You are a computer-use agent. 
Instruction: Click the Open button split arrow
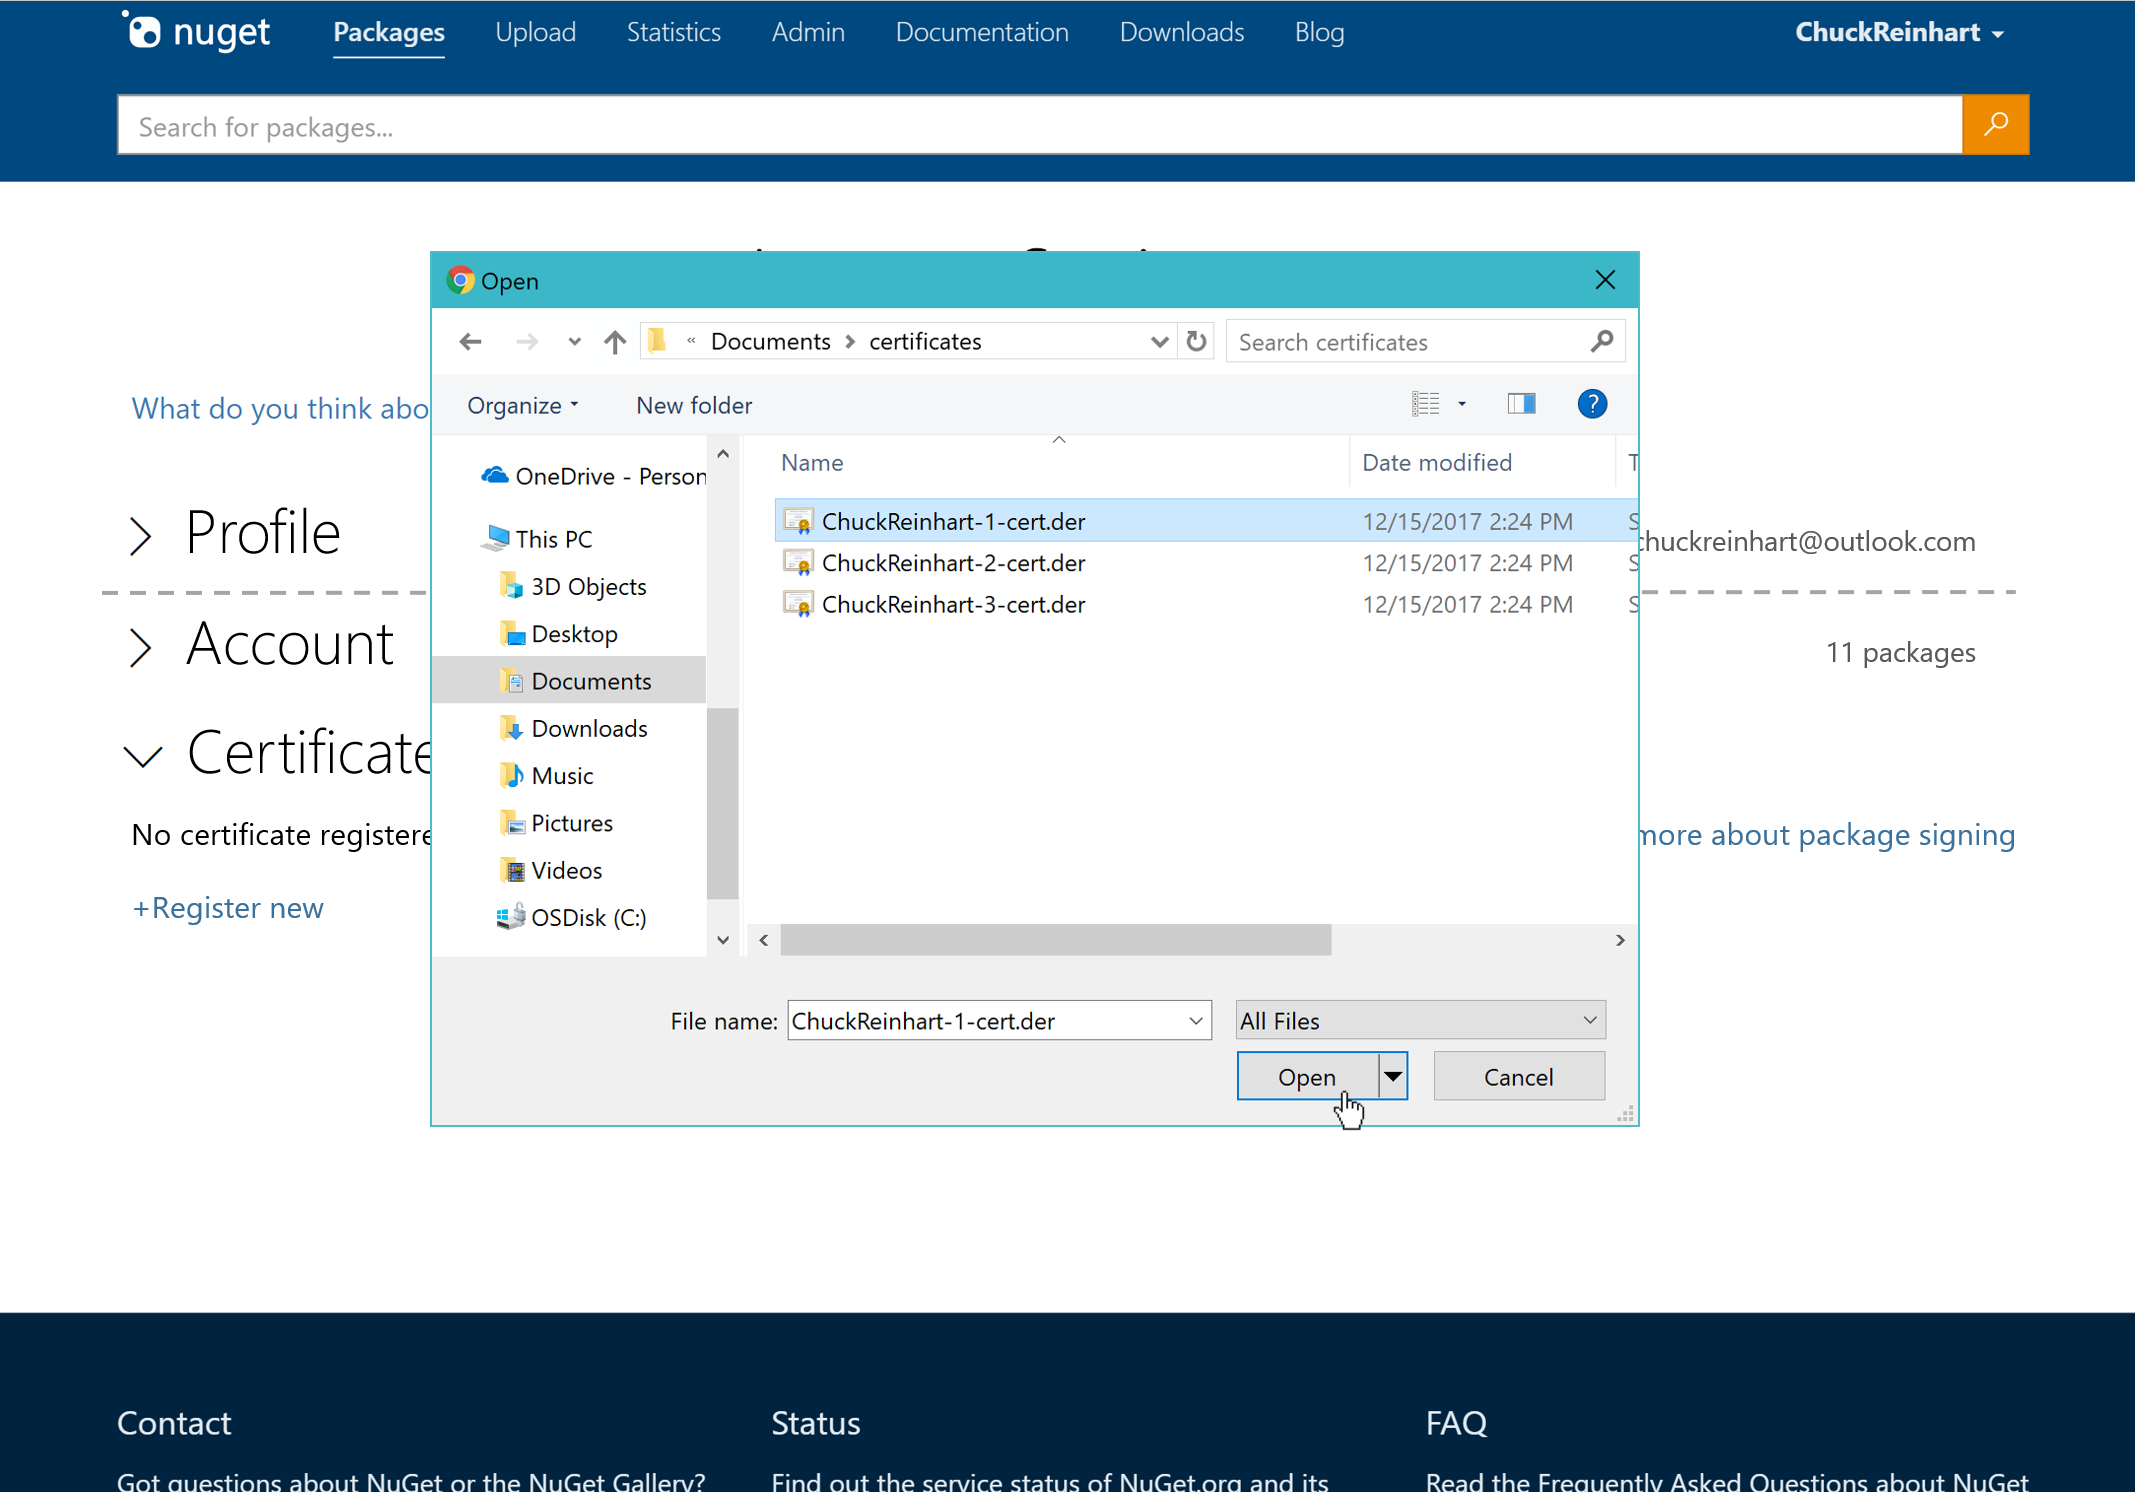(x=1392, y=1076)
